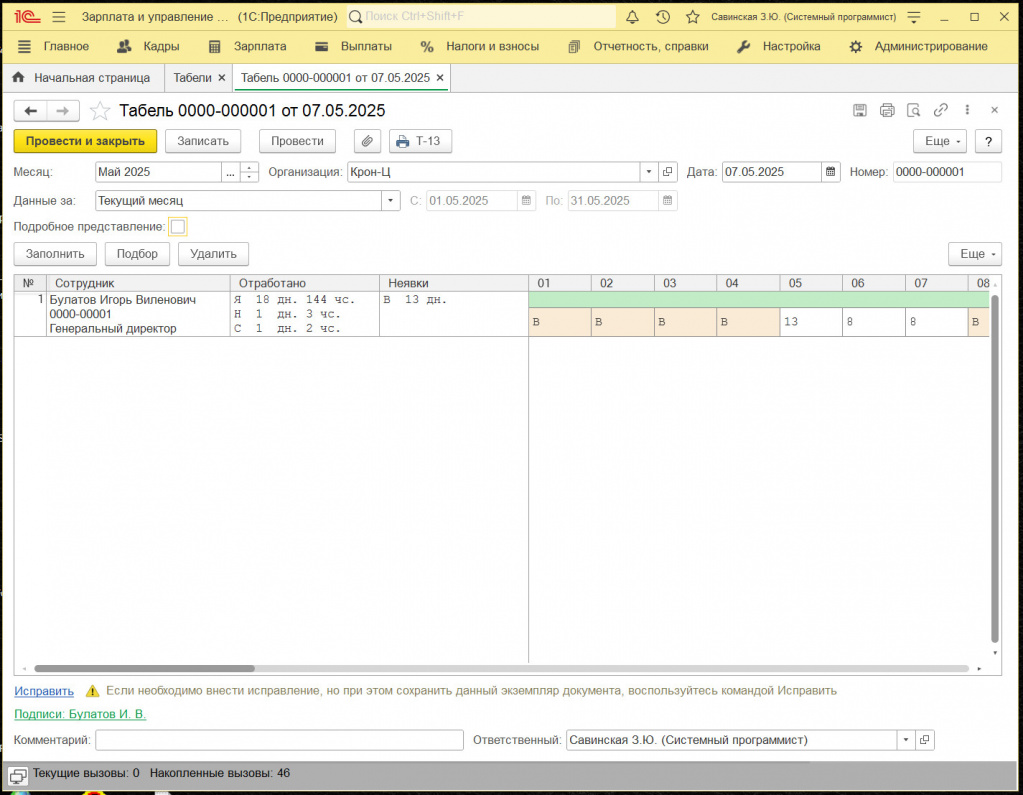1023x795 pixels.
Task: Open calendar for Дата field
Action: pyautogui.click(x=831, y=172)
